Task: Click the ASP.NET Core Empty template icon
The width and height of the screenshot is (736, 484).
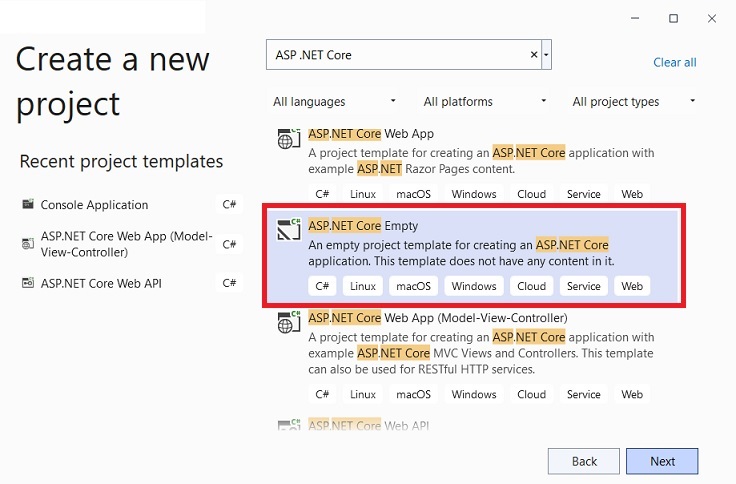Action: click(289, 229)
